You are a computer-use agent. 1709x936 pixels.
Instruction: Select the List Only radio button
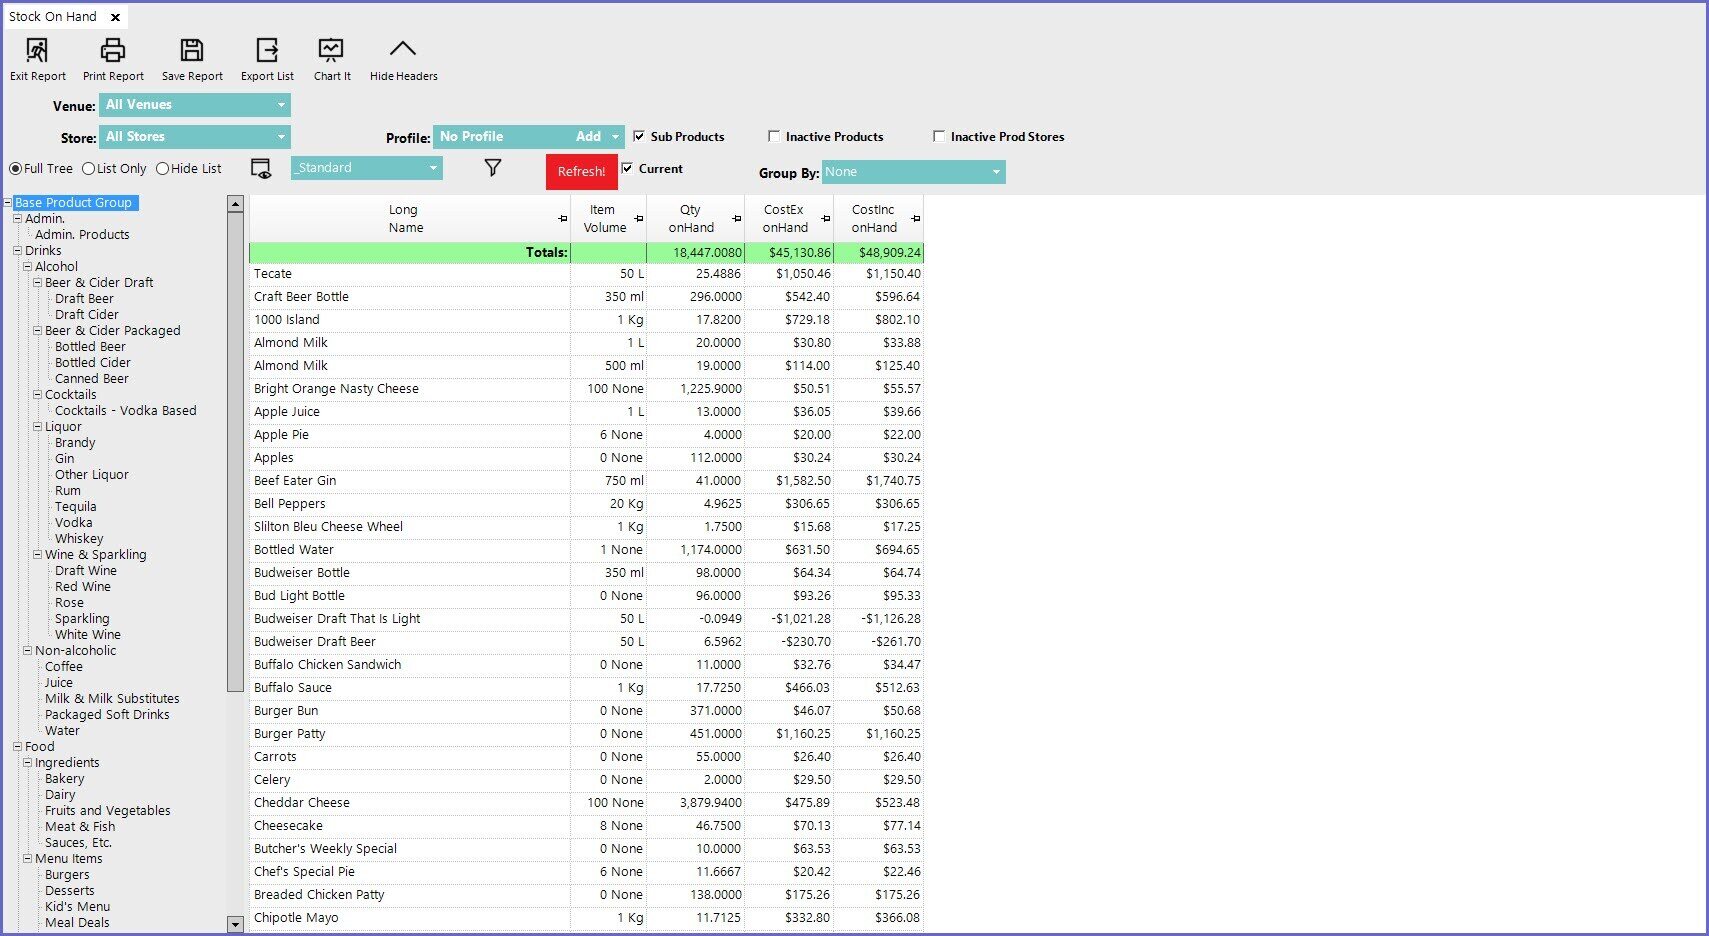click(89, 169)
